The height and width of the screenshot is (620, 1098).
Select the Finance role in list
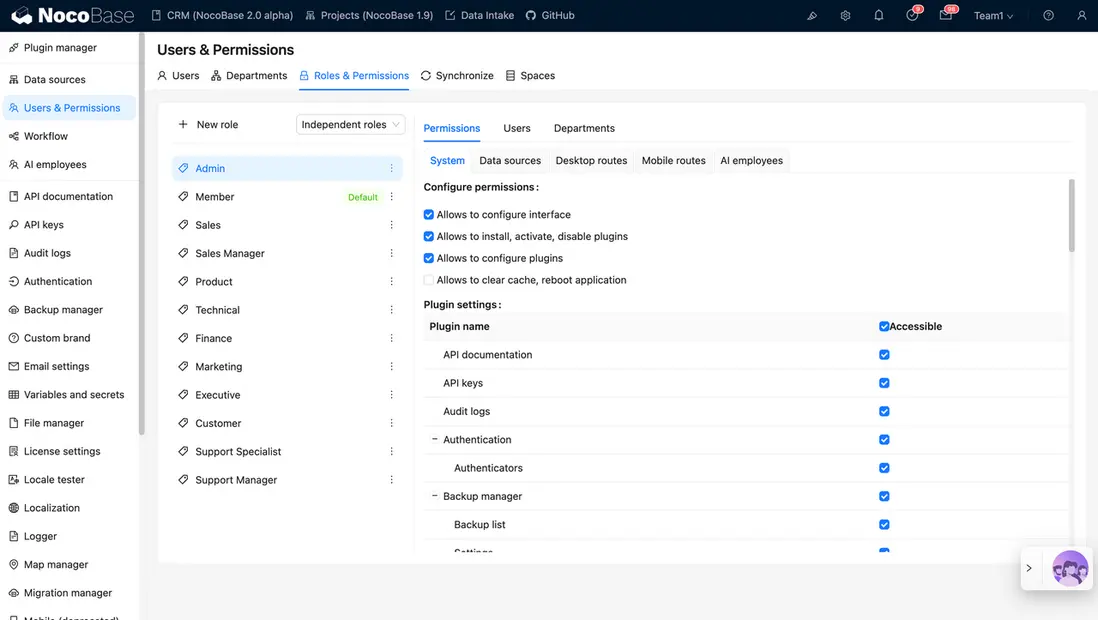click(x=214, y=339)
